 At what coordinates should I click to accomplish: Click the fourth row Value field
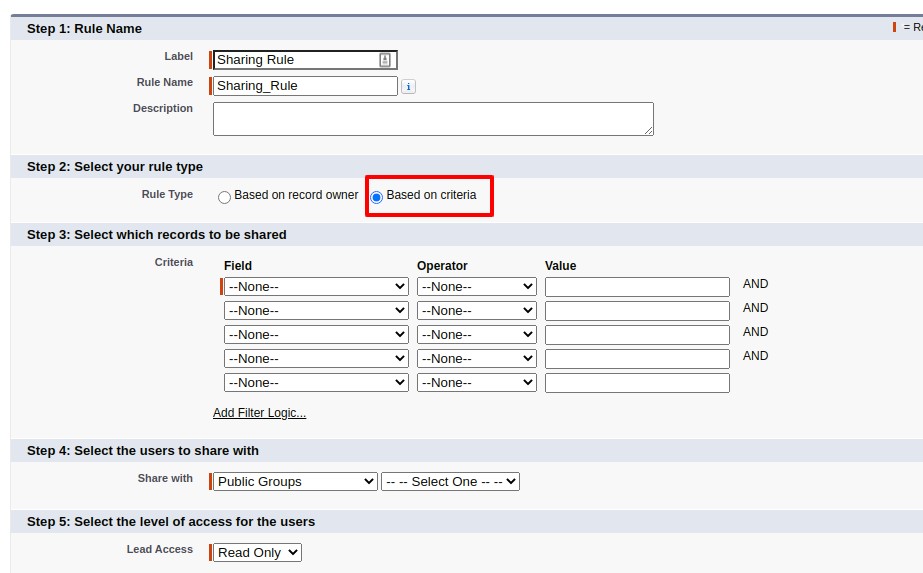[x=637, y=359]
